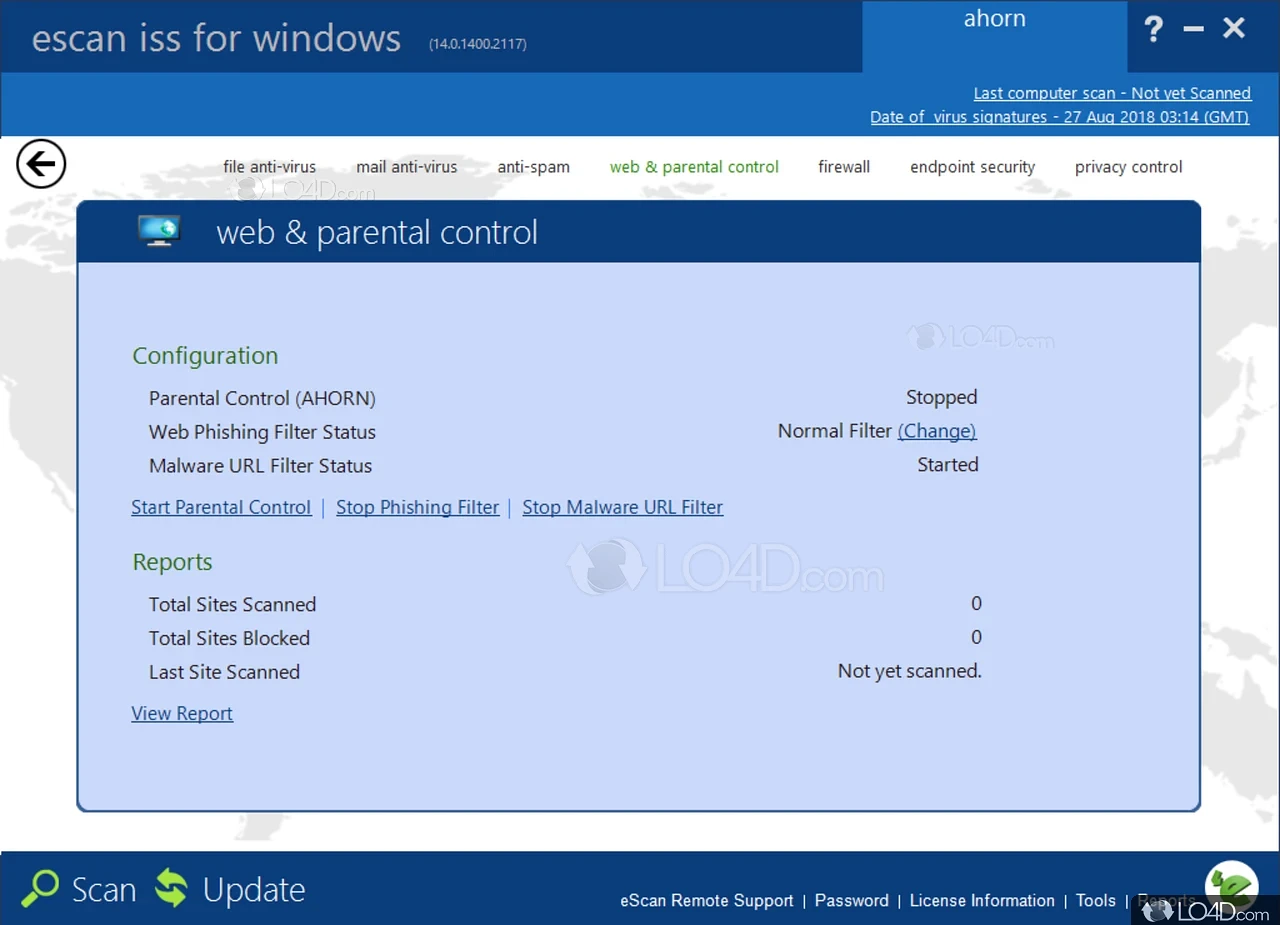Screen dimensions: 1280x925
Task: Click the ahorn user tab
Action: pos(995,36)
